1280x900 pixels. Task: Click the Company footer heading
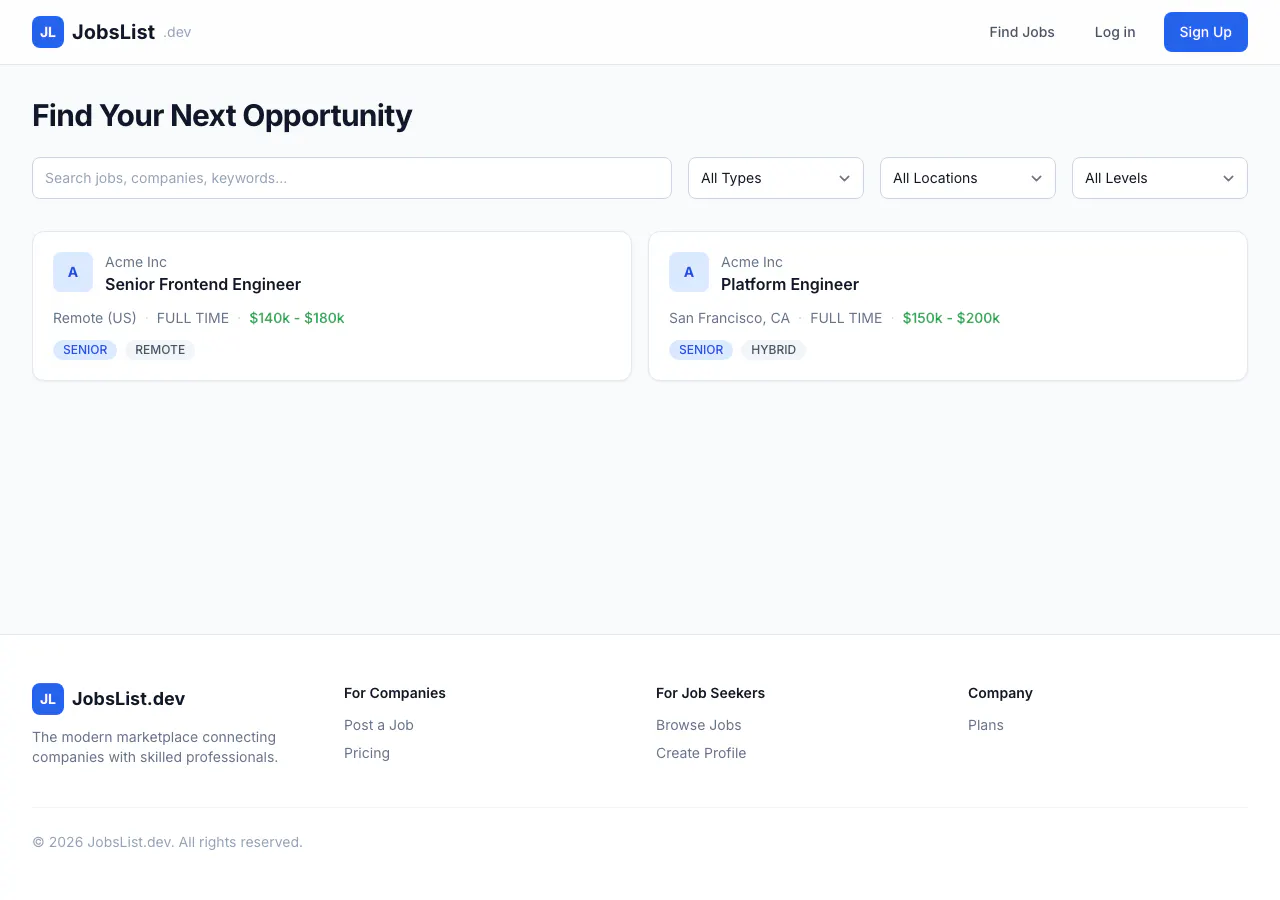(1000, 693)
